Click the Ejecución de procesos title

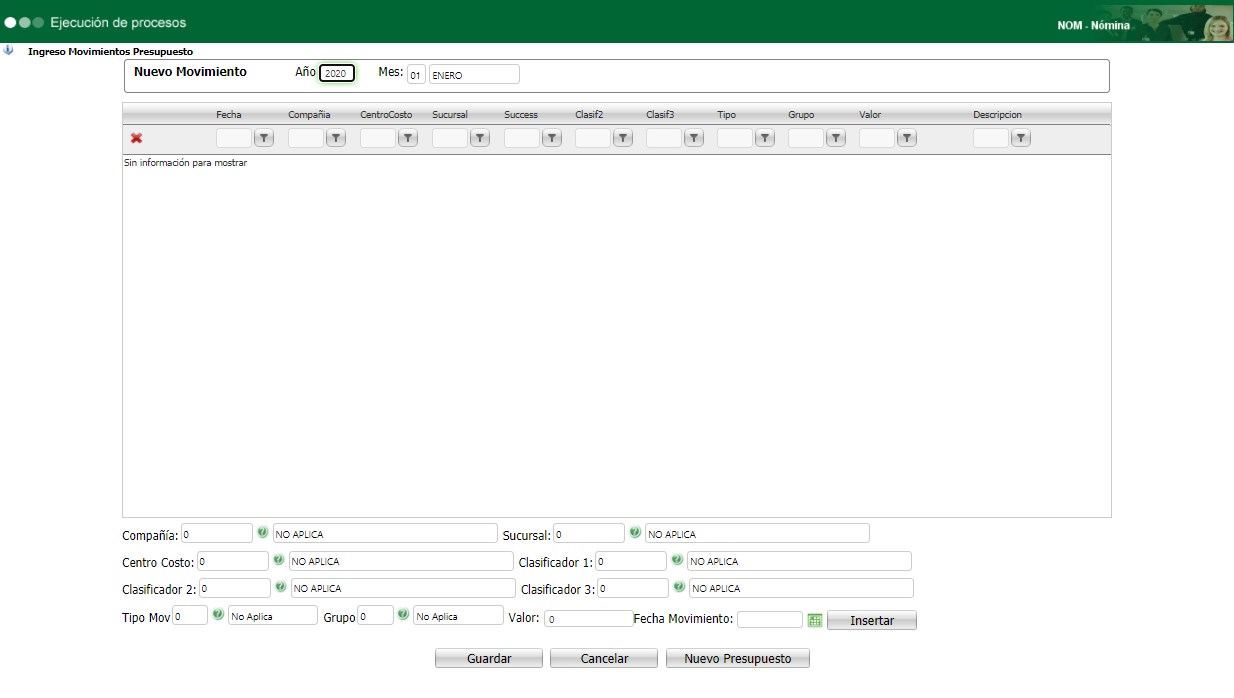118,22
